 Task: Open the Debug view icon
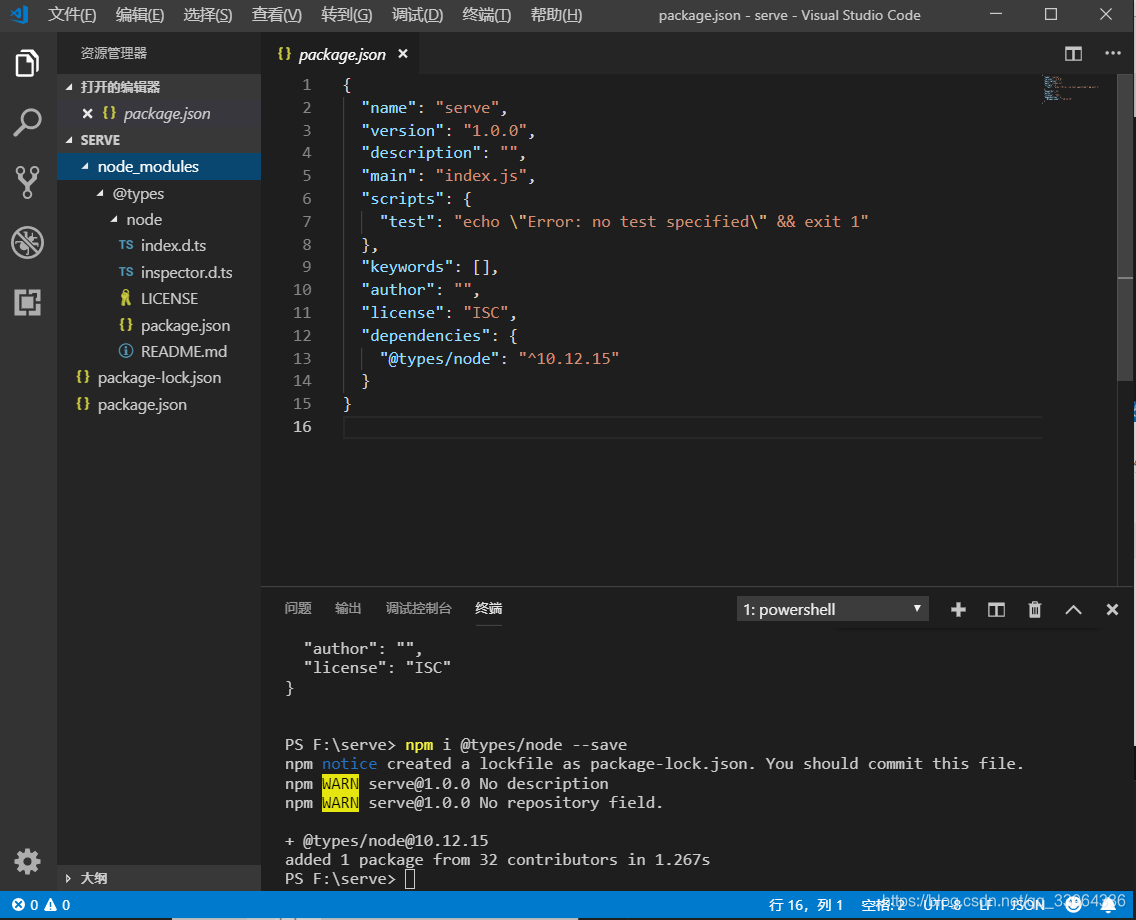[28, 243]
